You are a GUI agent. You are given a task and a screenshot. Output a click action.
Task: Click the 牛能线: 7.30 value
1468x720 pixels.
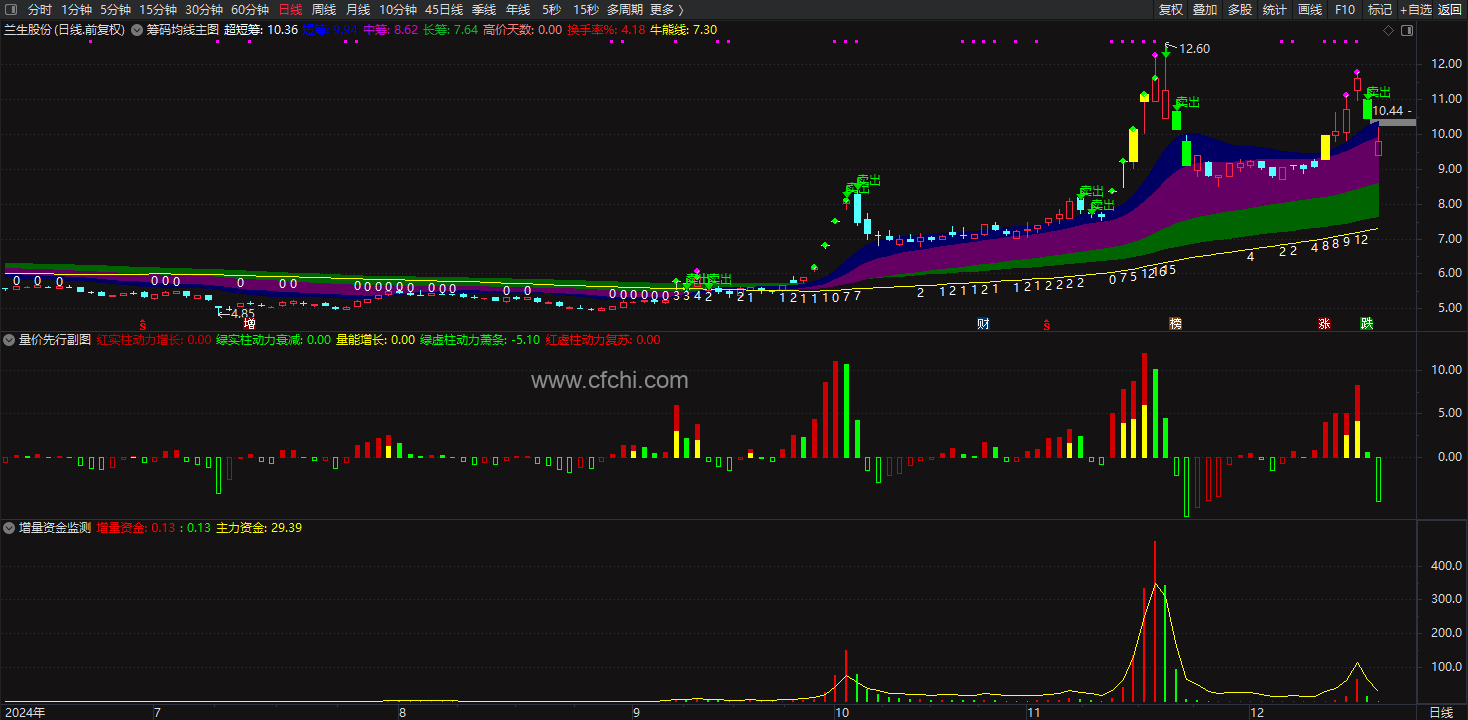pyautogui.click(x=684, y=30)
